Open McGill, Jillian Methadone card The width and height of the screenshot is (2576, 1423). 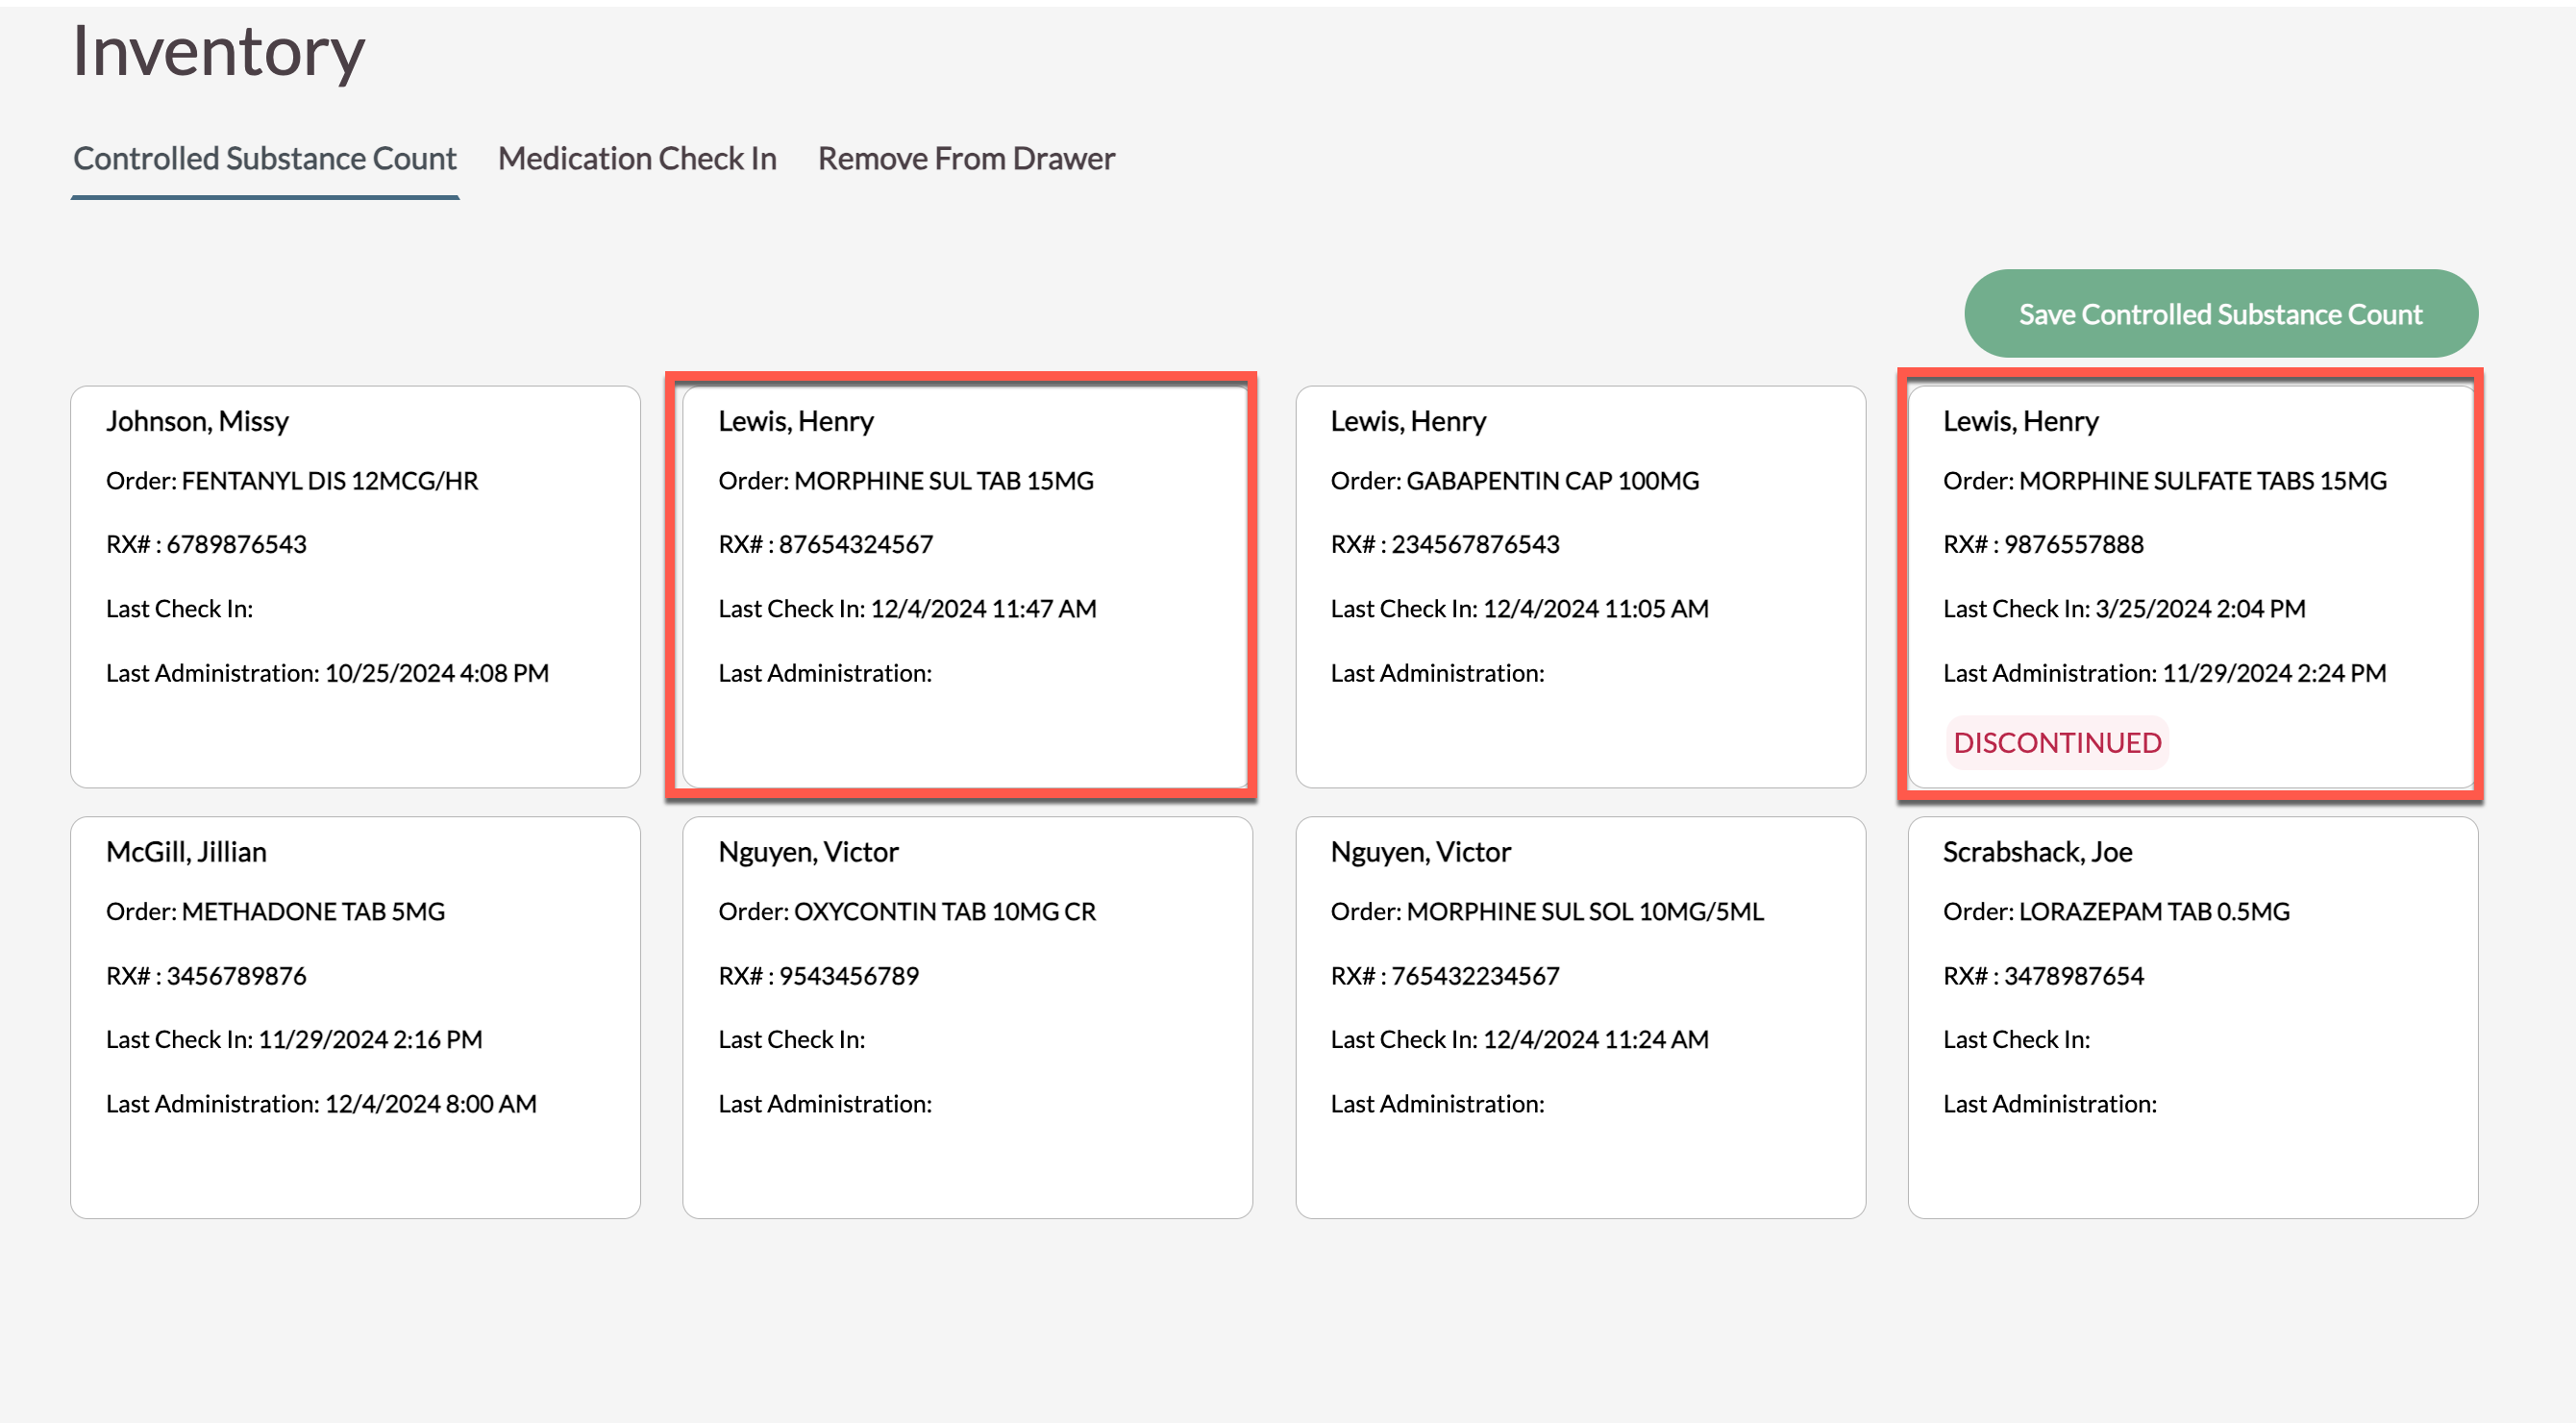click(355, 1016)
